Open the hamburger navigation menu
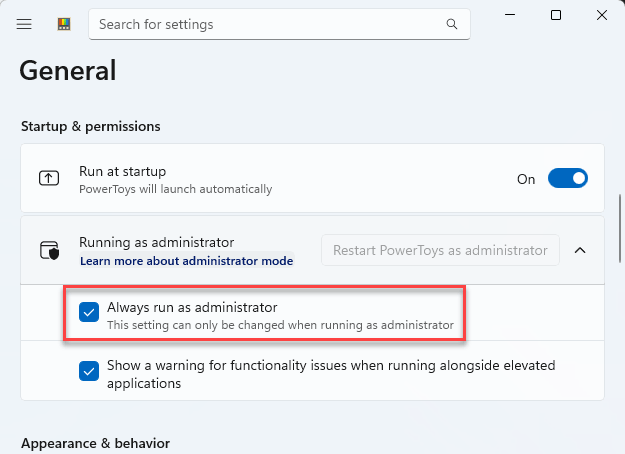This screenshot has height=454, width=625. (x=24, y=24)
